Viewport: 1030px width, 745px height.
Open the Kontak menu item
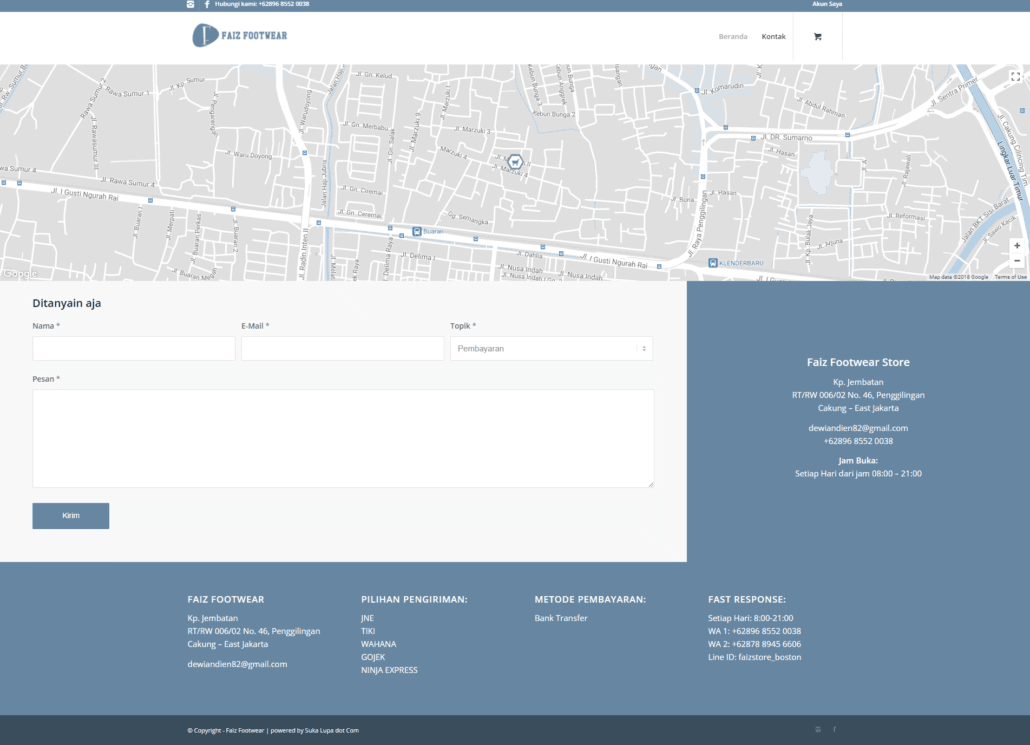pyautogui.click(x=773, y=37)
